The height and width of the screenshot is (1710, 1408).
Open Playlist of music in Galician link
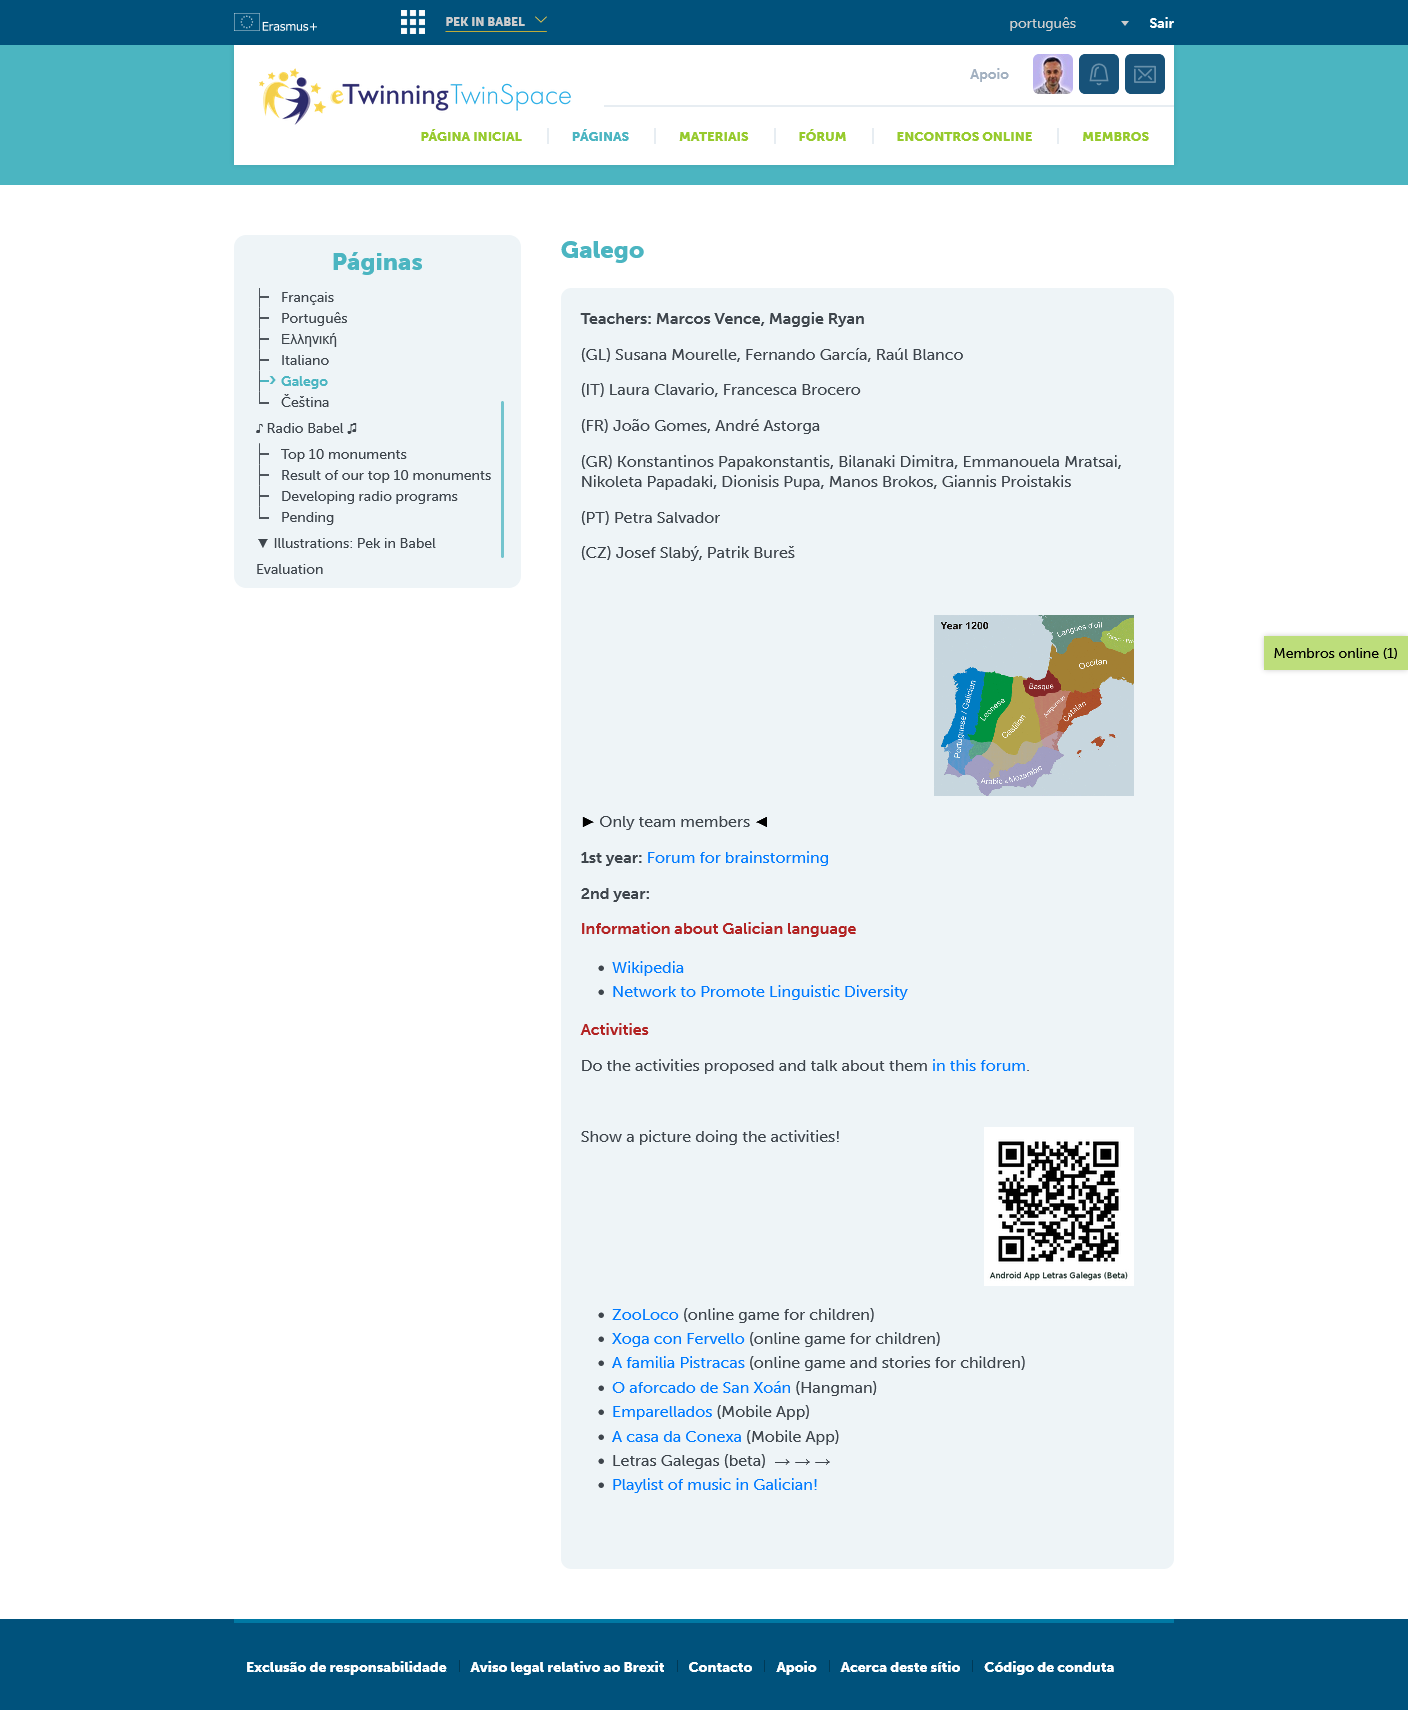(x=715, y=1485)
